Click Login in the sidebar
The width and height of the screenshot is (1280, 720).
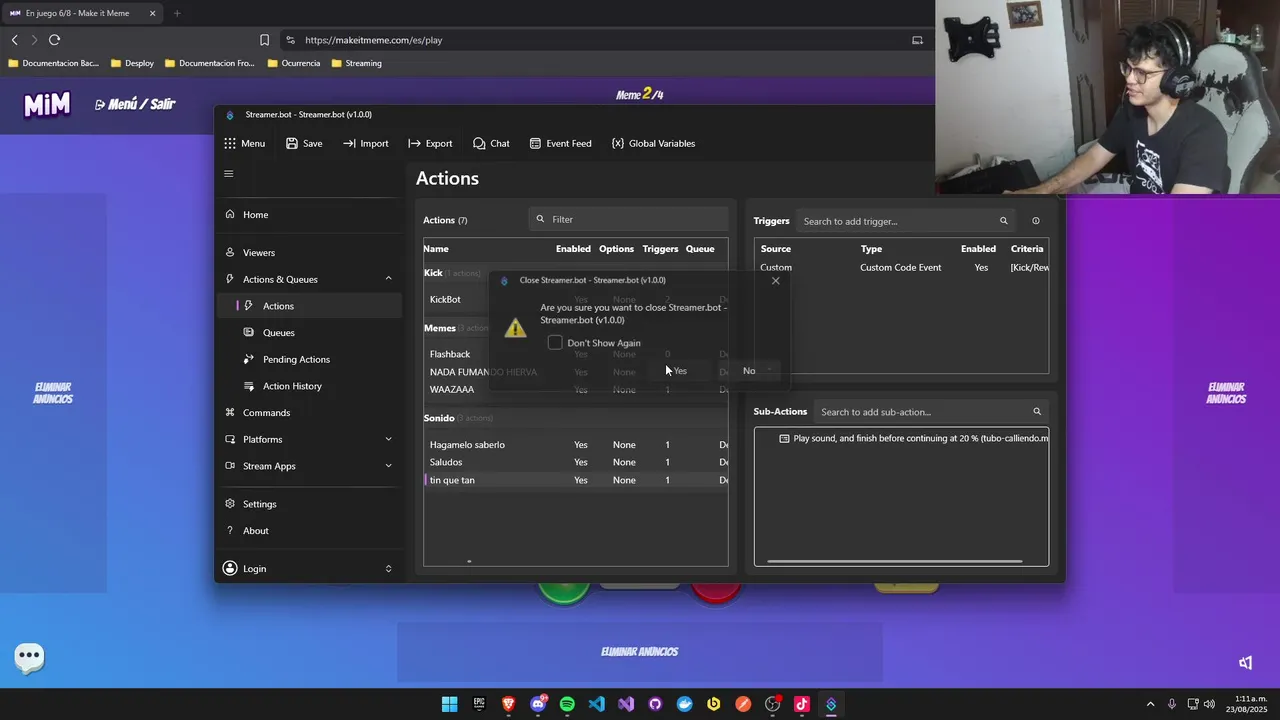pyautogui.click(x=255, y=568)
